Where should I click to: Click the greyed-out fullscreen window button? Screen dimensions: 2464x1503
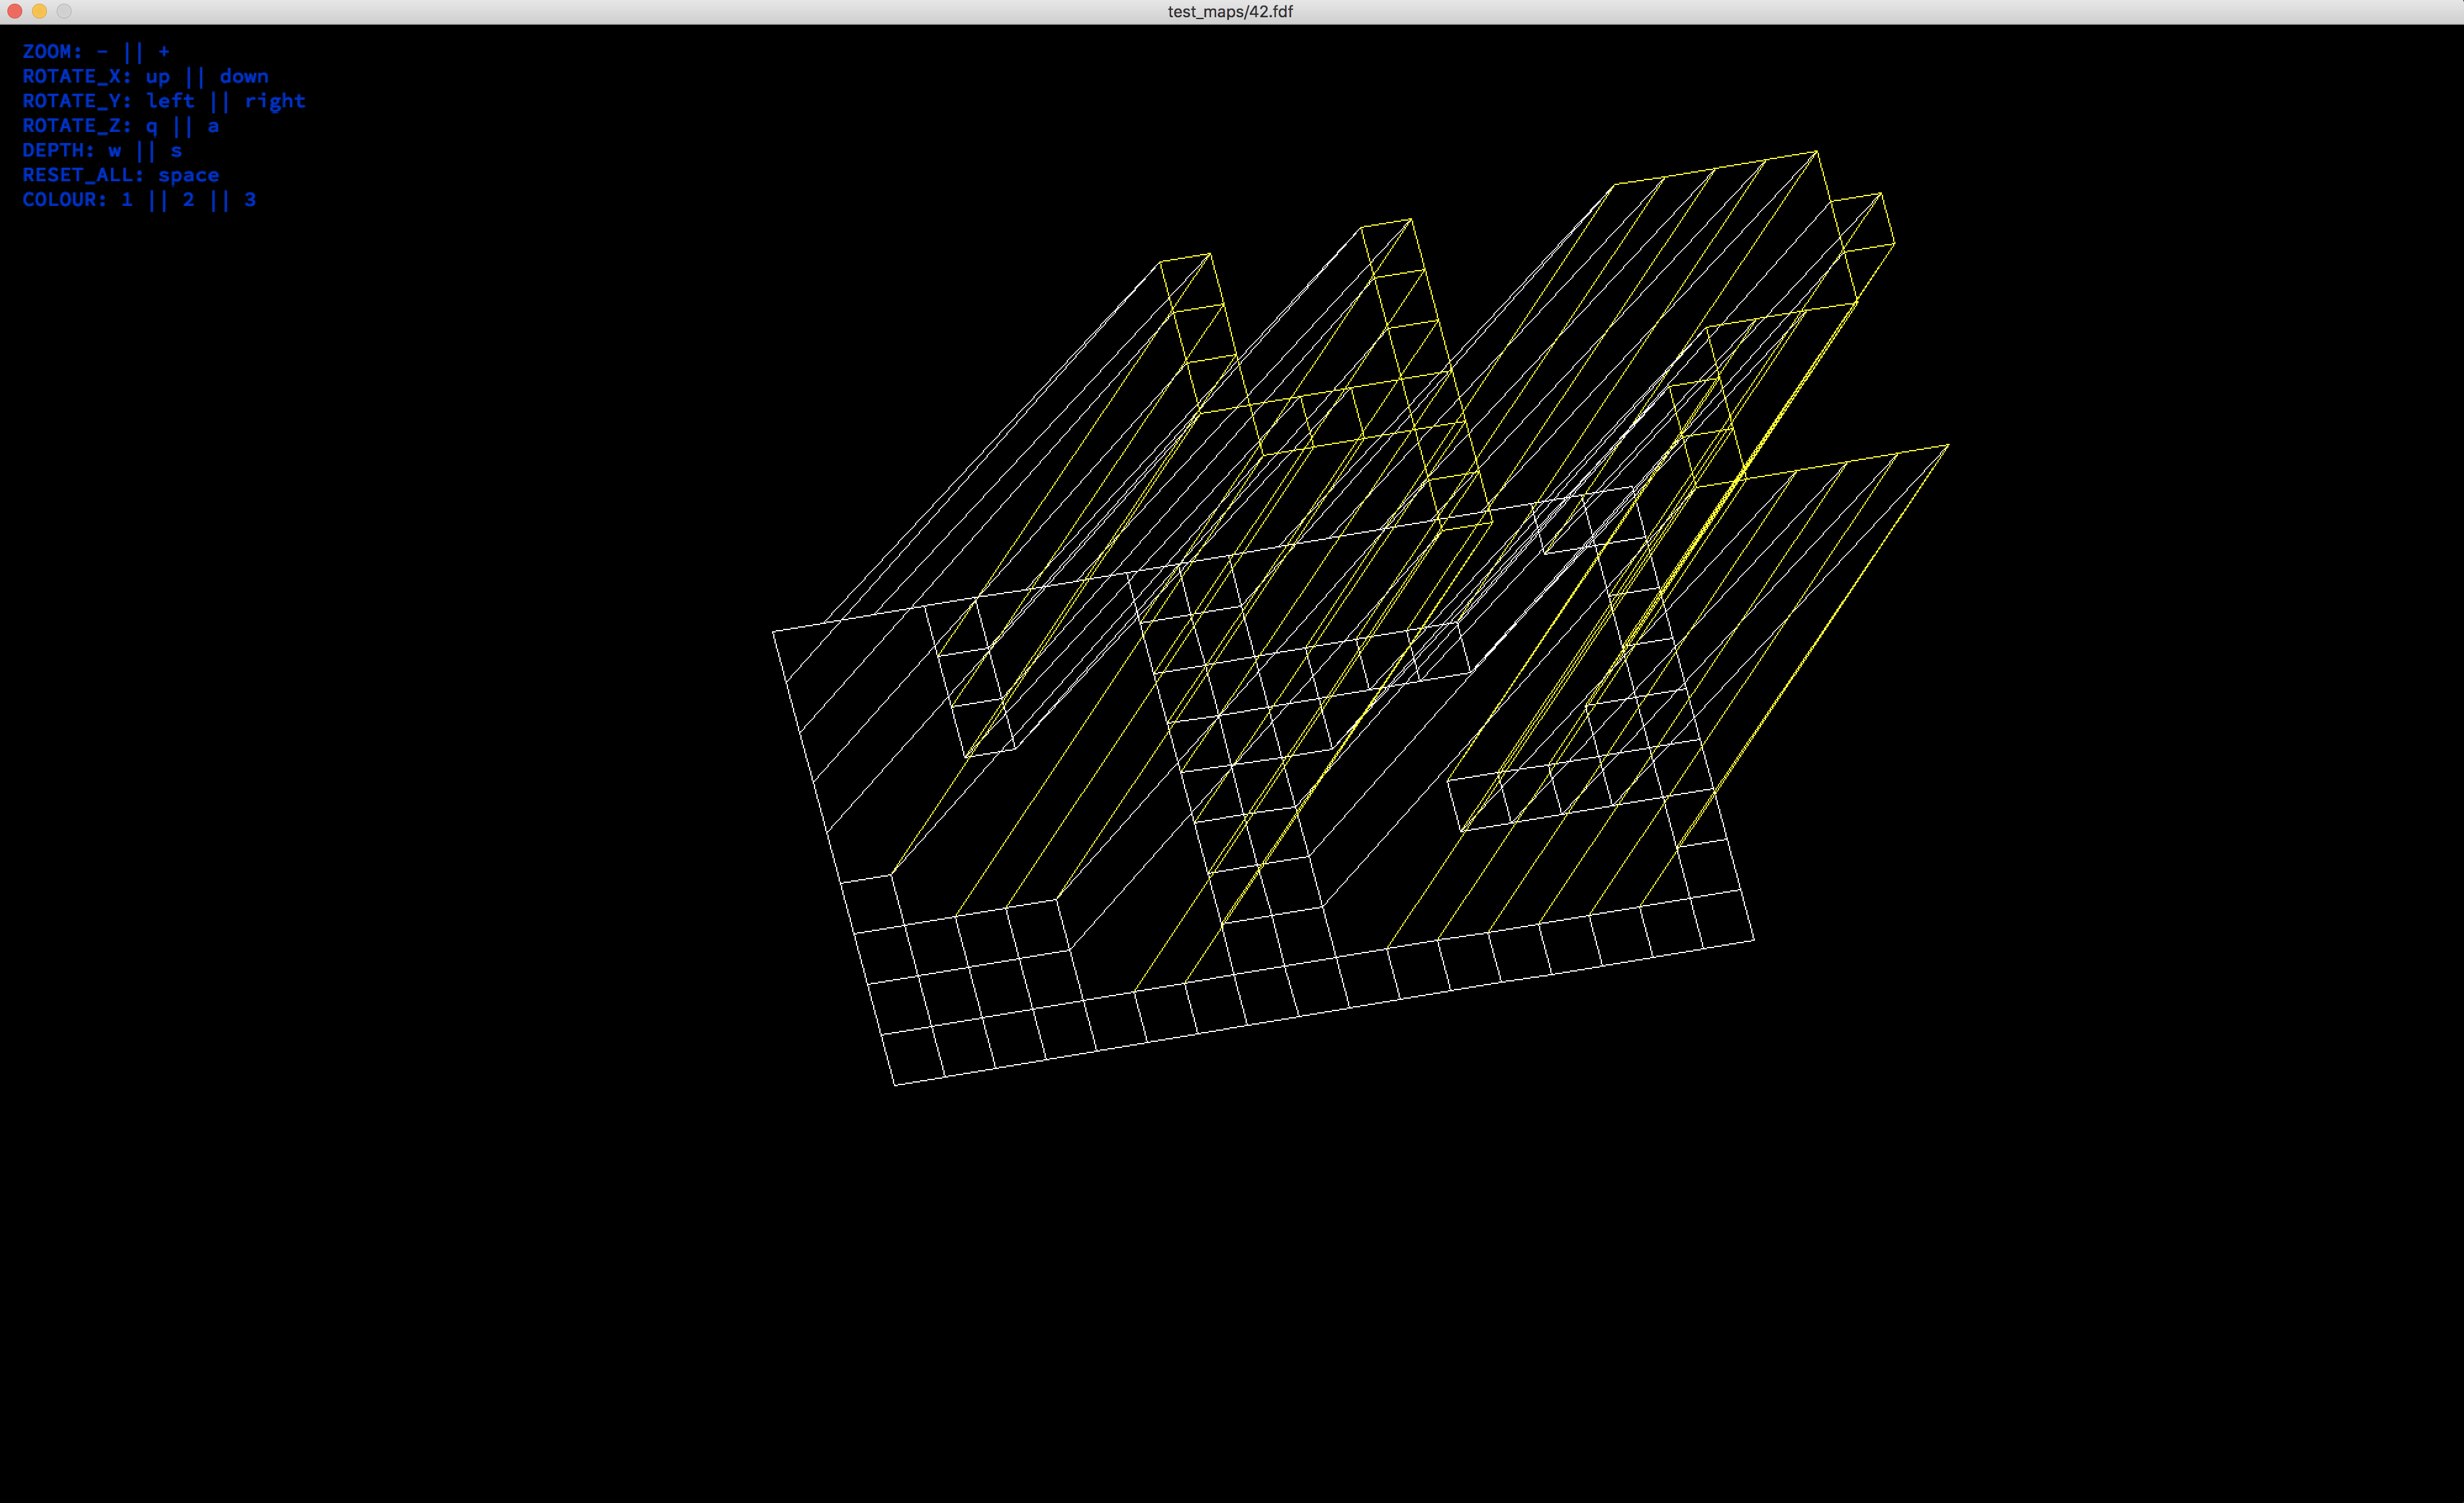(x=64, y=11)
